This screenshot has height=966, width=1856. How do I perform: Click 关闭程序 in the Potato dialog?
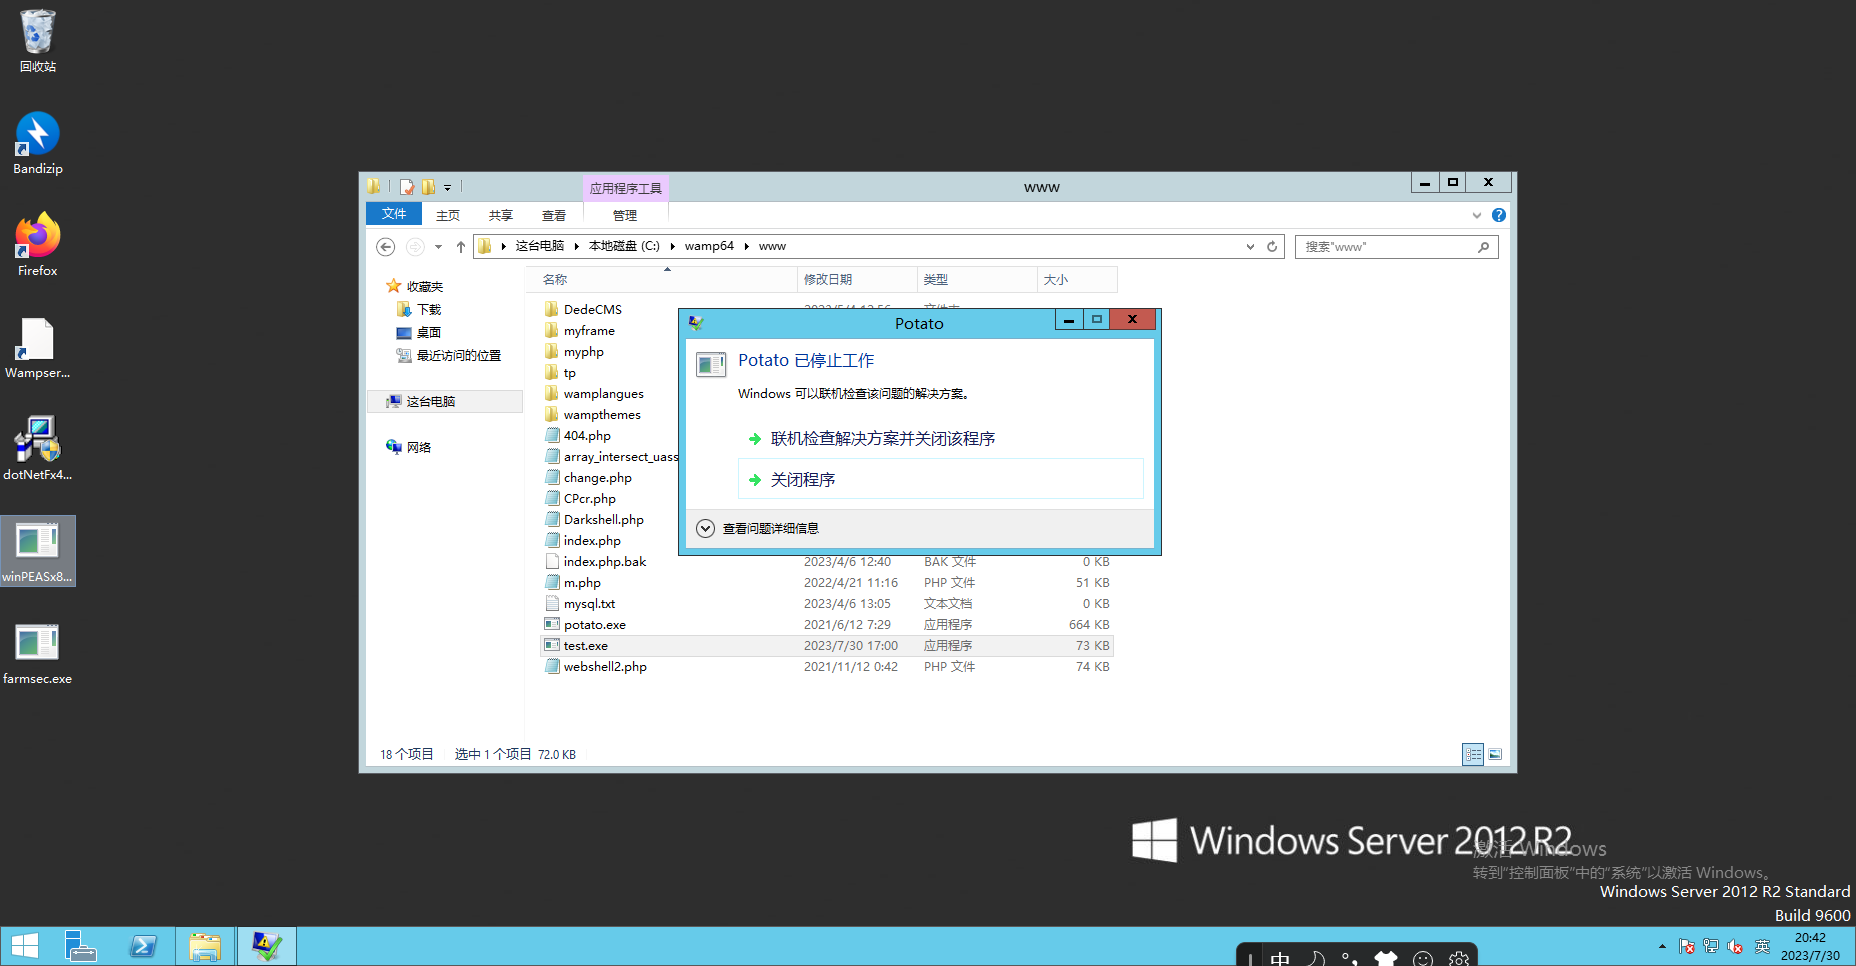(x=940, y=479)
